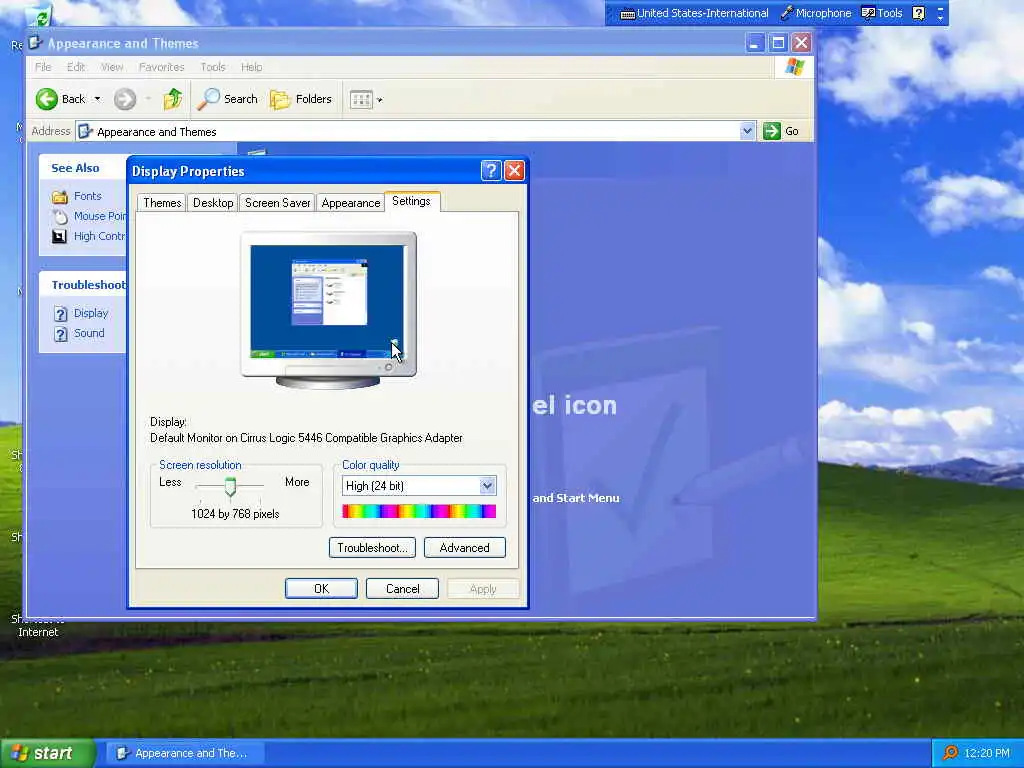Image resolution: width=1024 pixels, height=768 pixels.
Task: Click the United States-International keyboard indicator
Action: (x=694, y=13)
